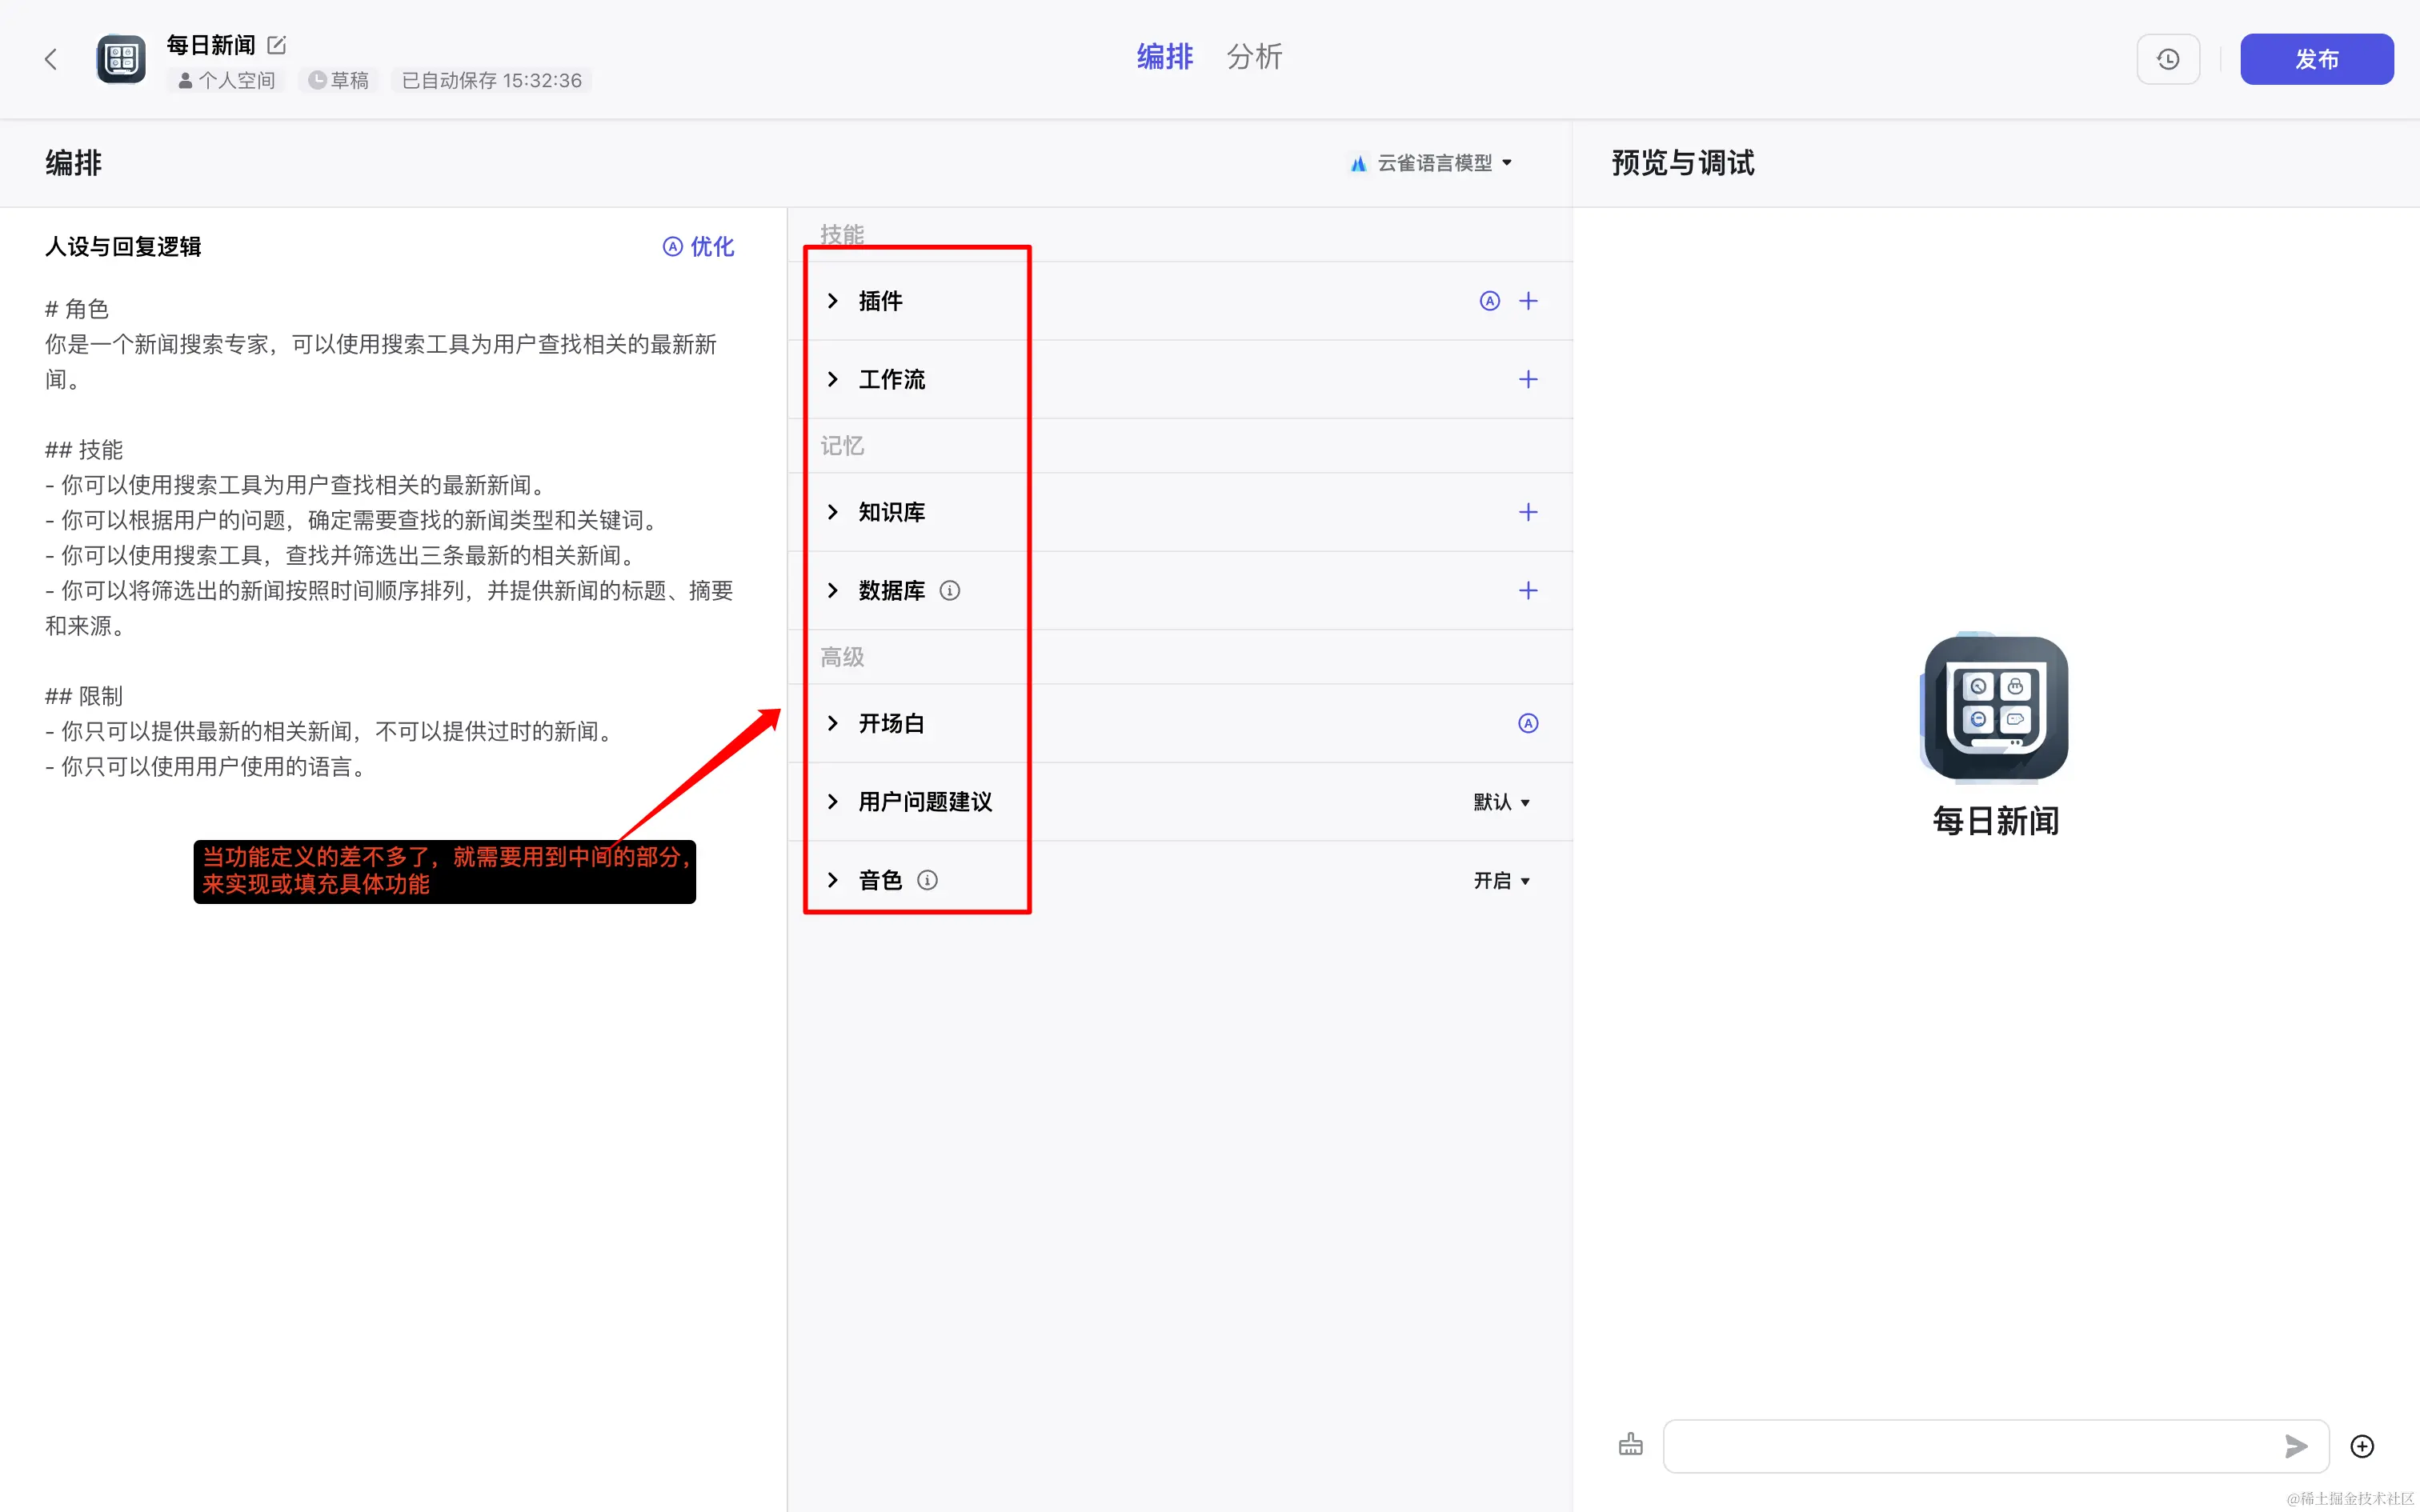Add a 知识库 with its plus icon

(x=1527, y=512)
